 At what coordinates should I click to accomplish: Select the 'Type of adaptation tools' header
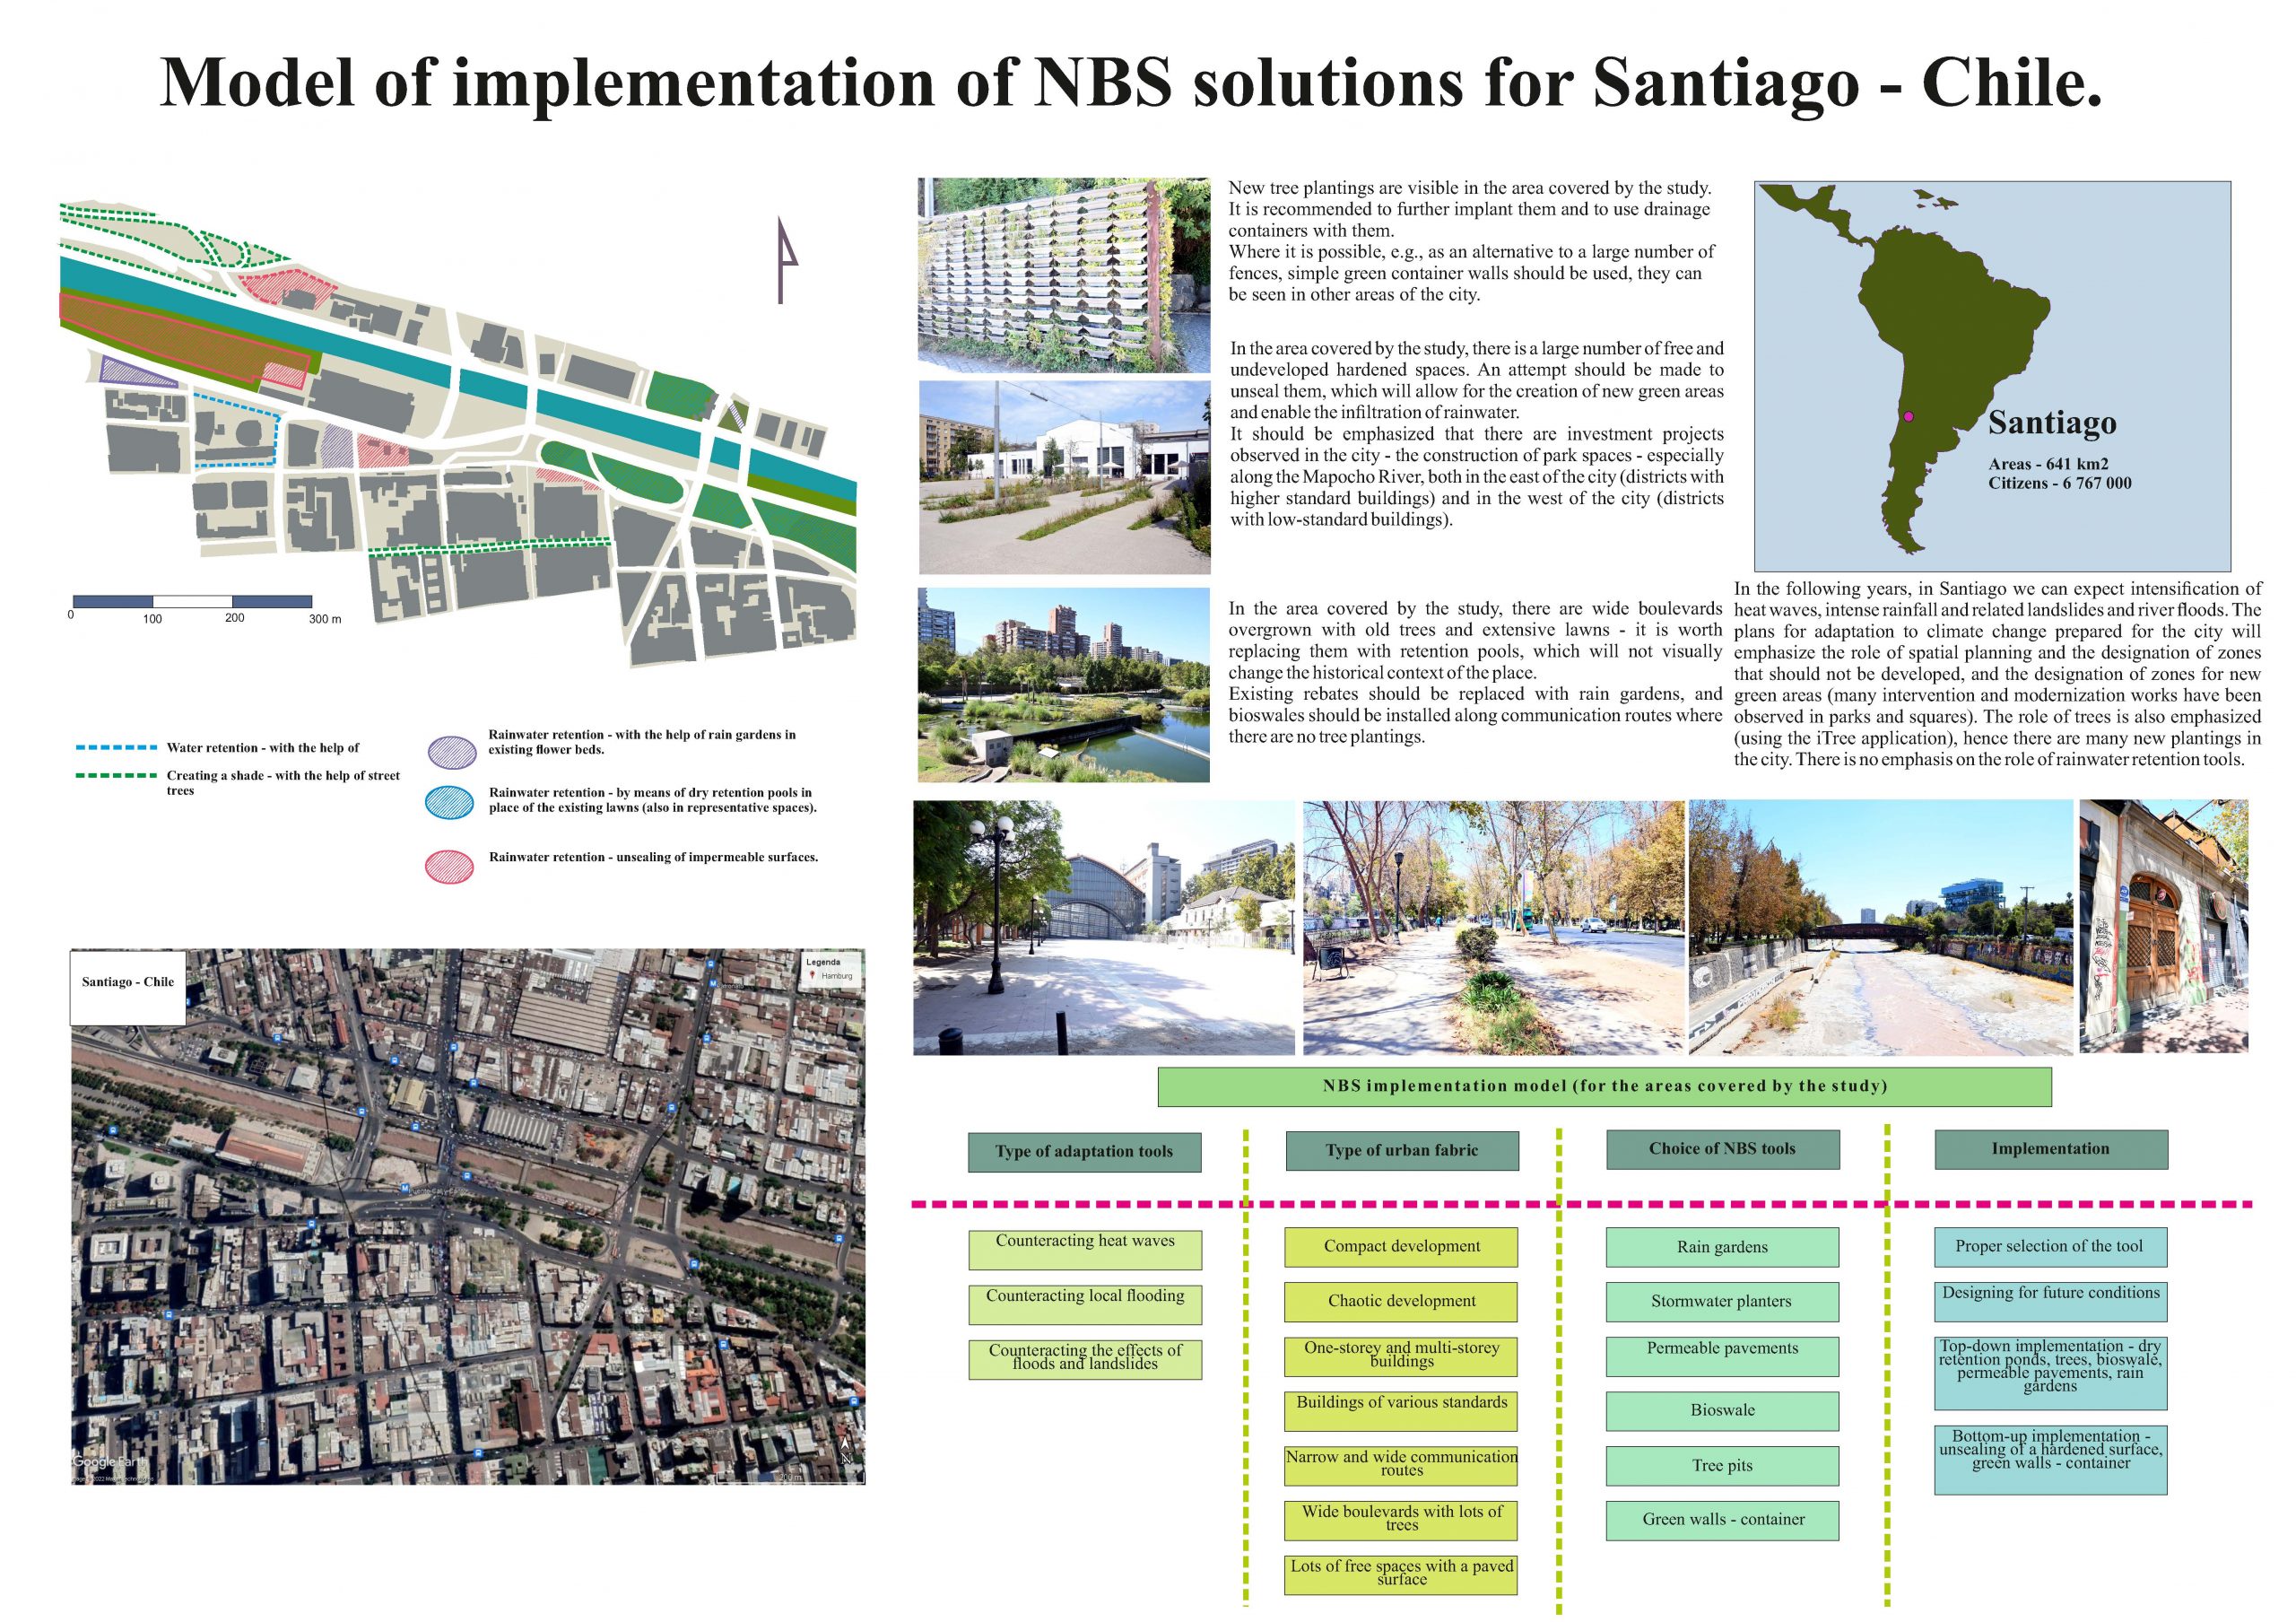(1084, 1152)
